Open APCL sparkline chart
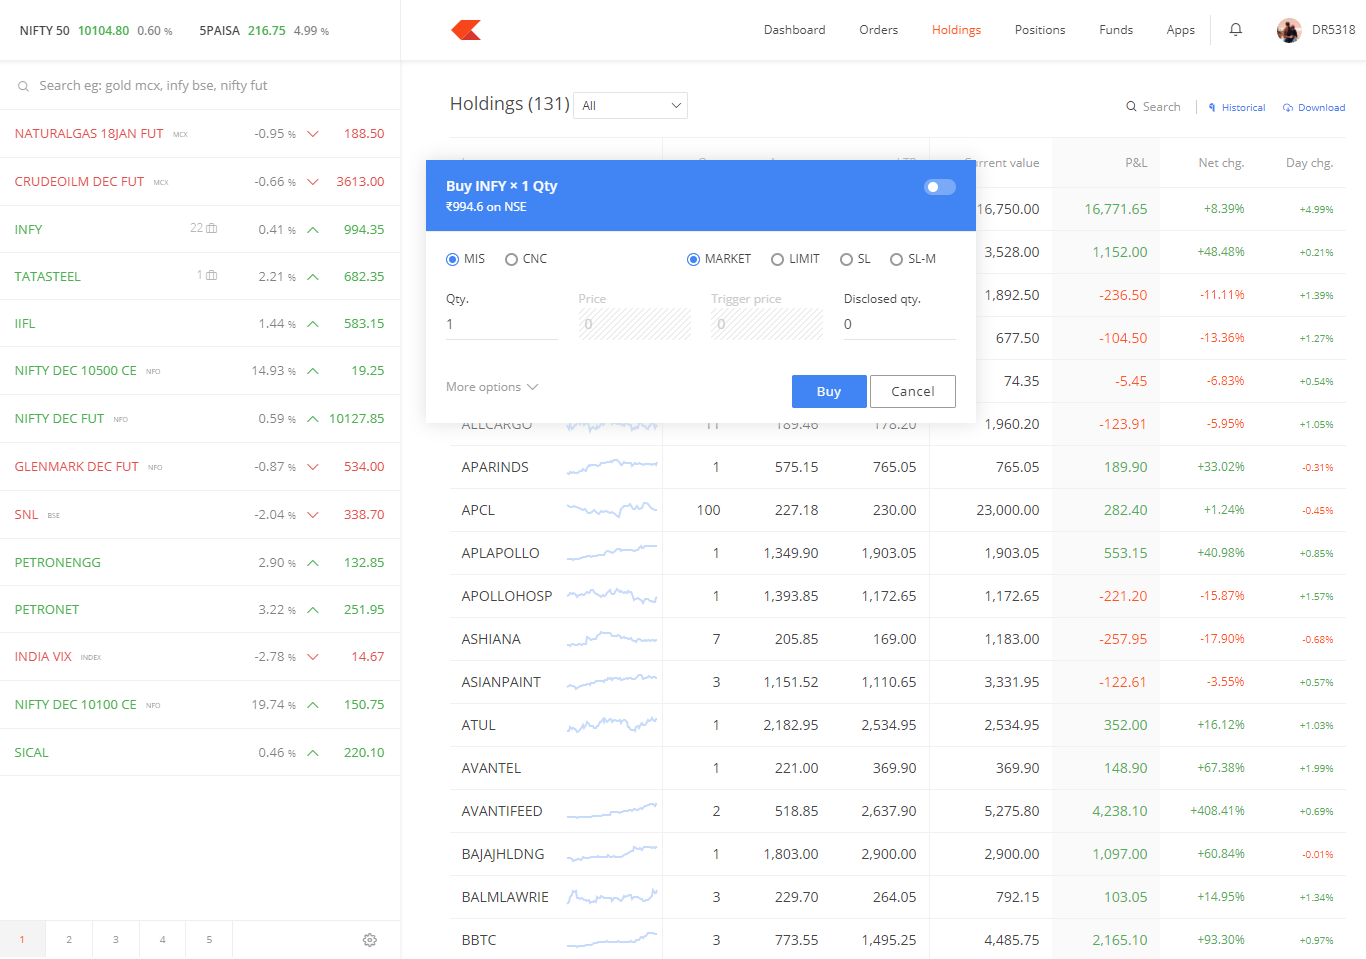Viewport: 1366px width, 959px height. (612, 509)
